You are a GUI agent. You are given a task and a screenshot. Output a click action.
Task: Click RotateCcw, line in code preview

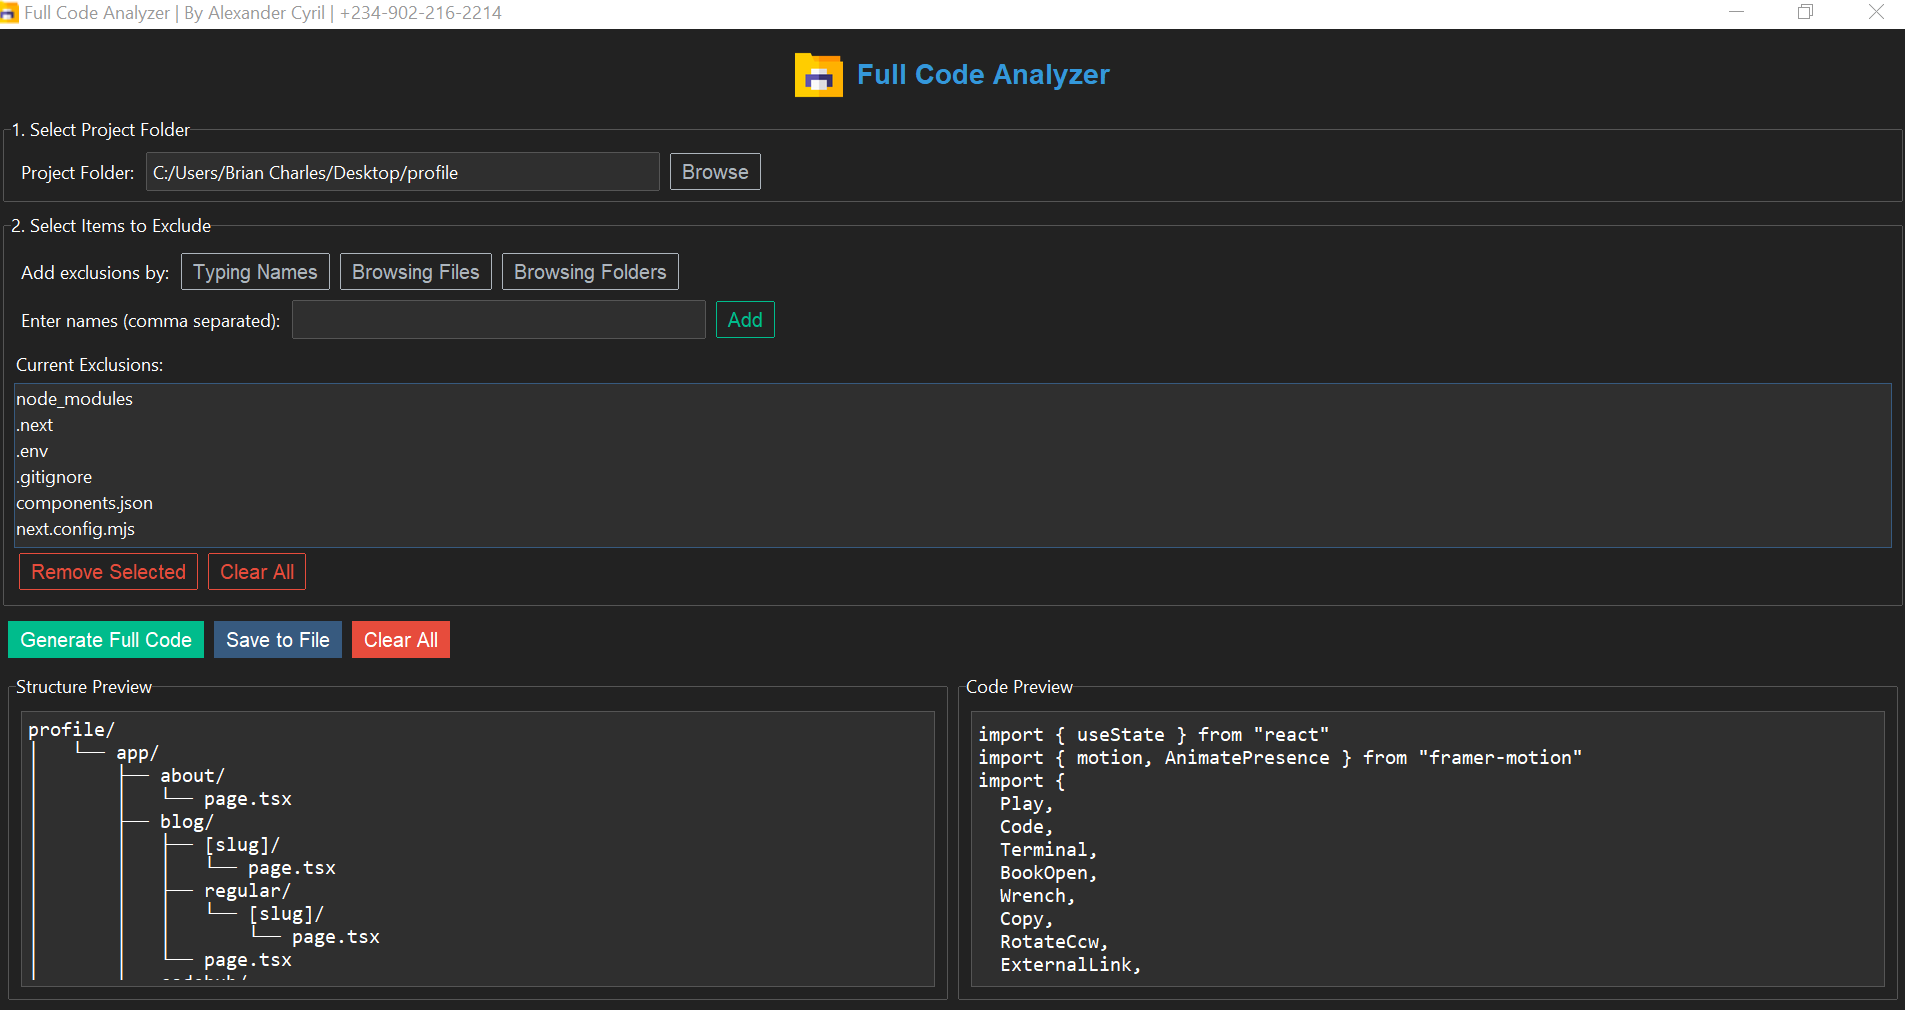click(1054, 942)
